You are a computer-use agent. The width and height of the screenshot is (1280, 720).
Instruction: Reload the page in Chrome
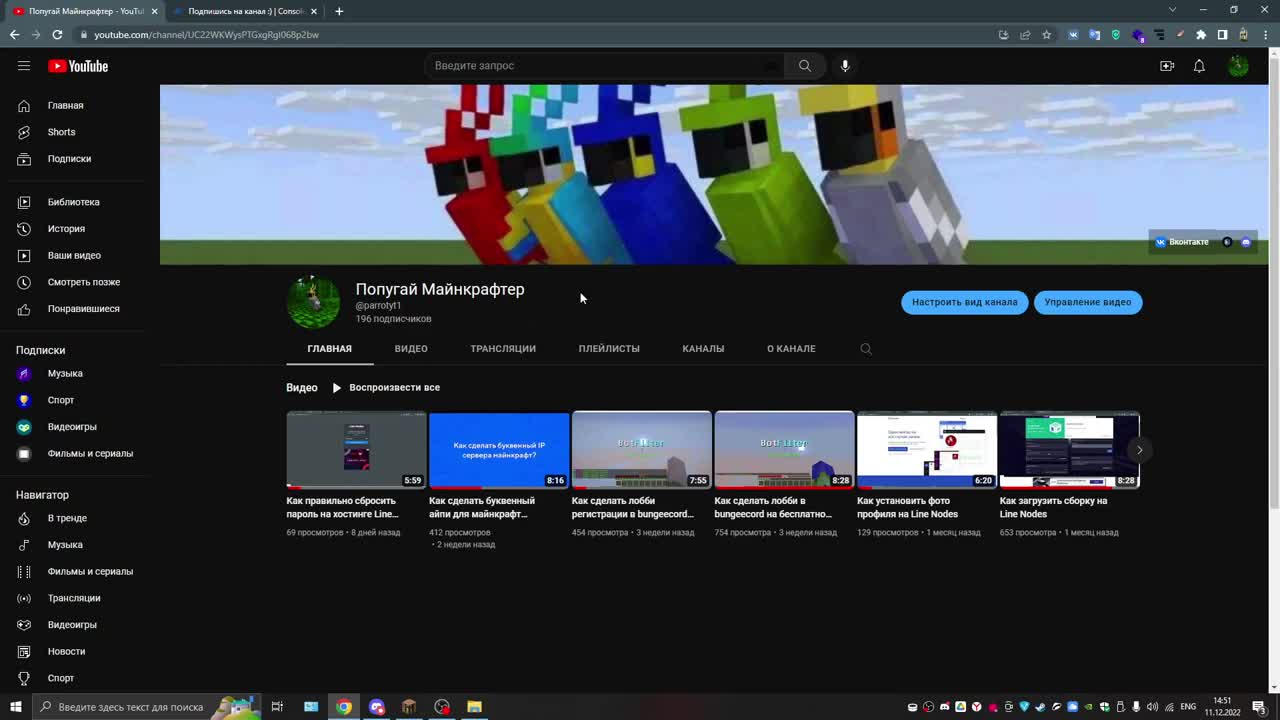[x=57, y=34]
